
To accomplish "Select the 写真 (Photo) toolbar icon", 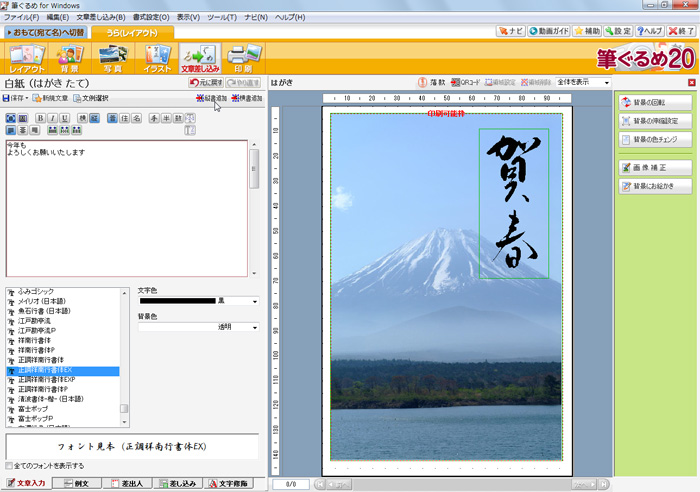I will 112,58.
